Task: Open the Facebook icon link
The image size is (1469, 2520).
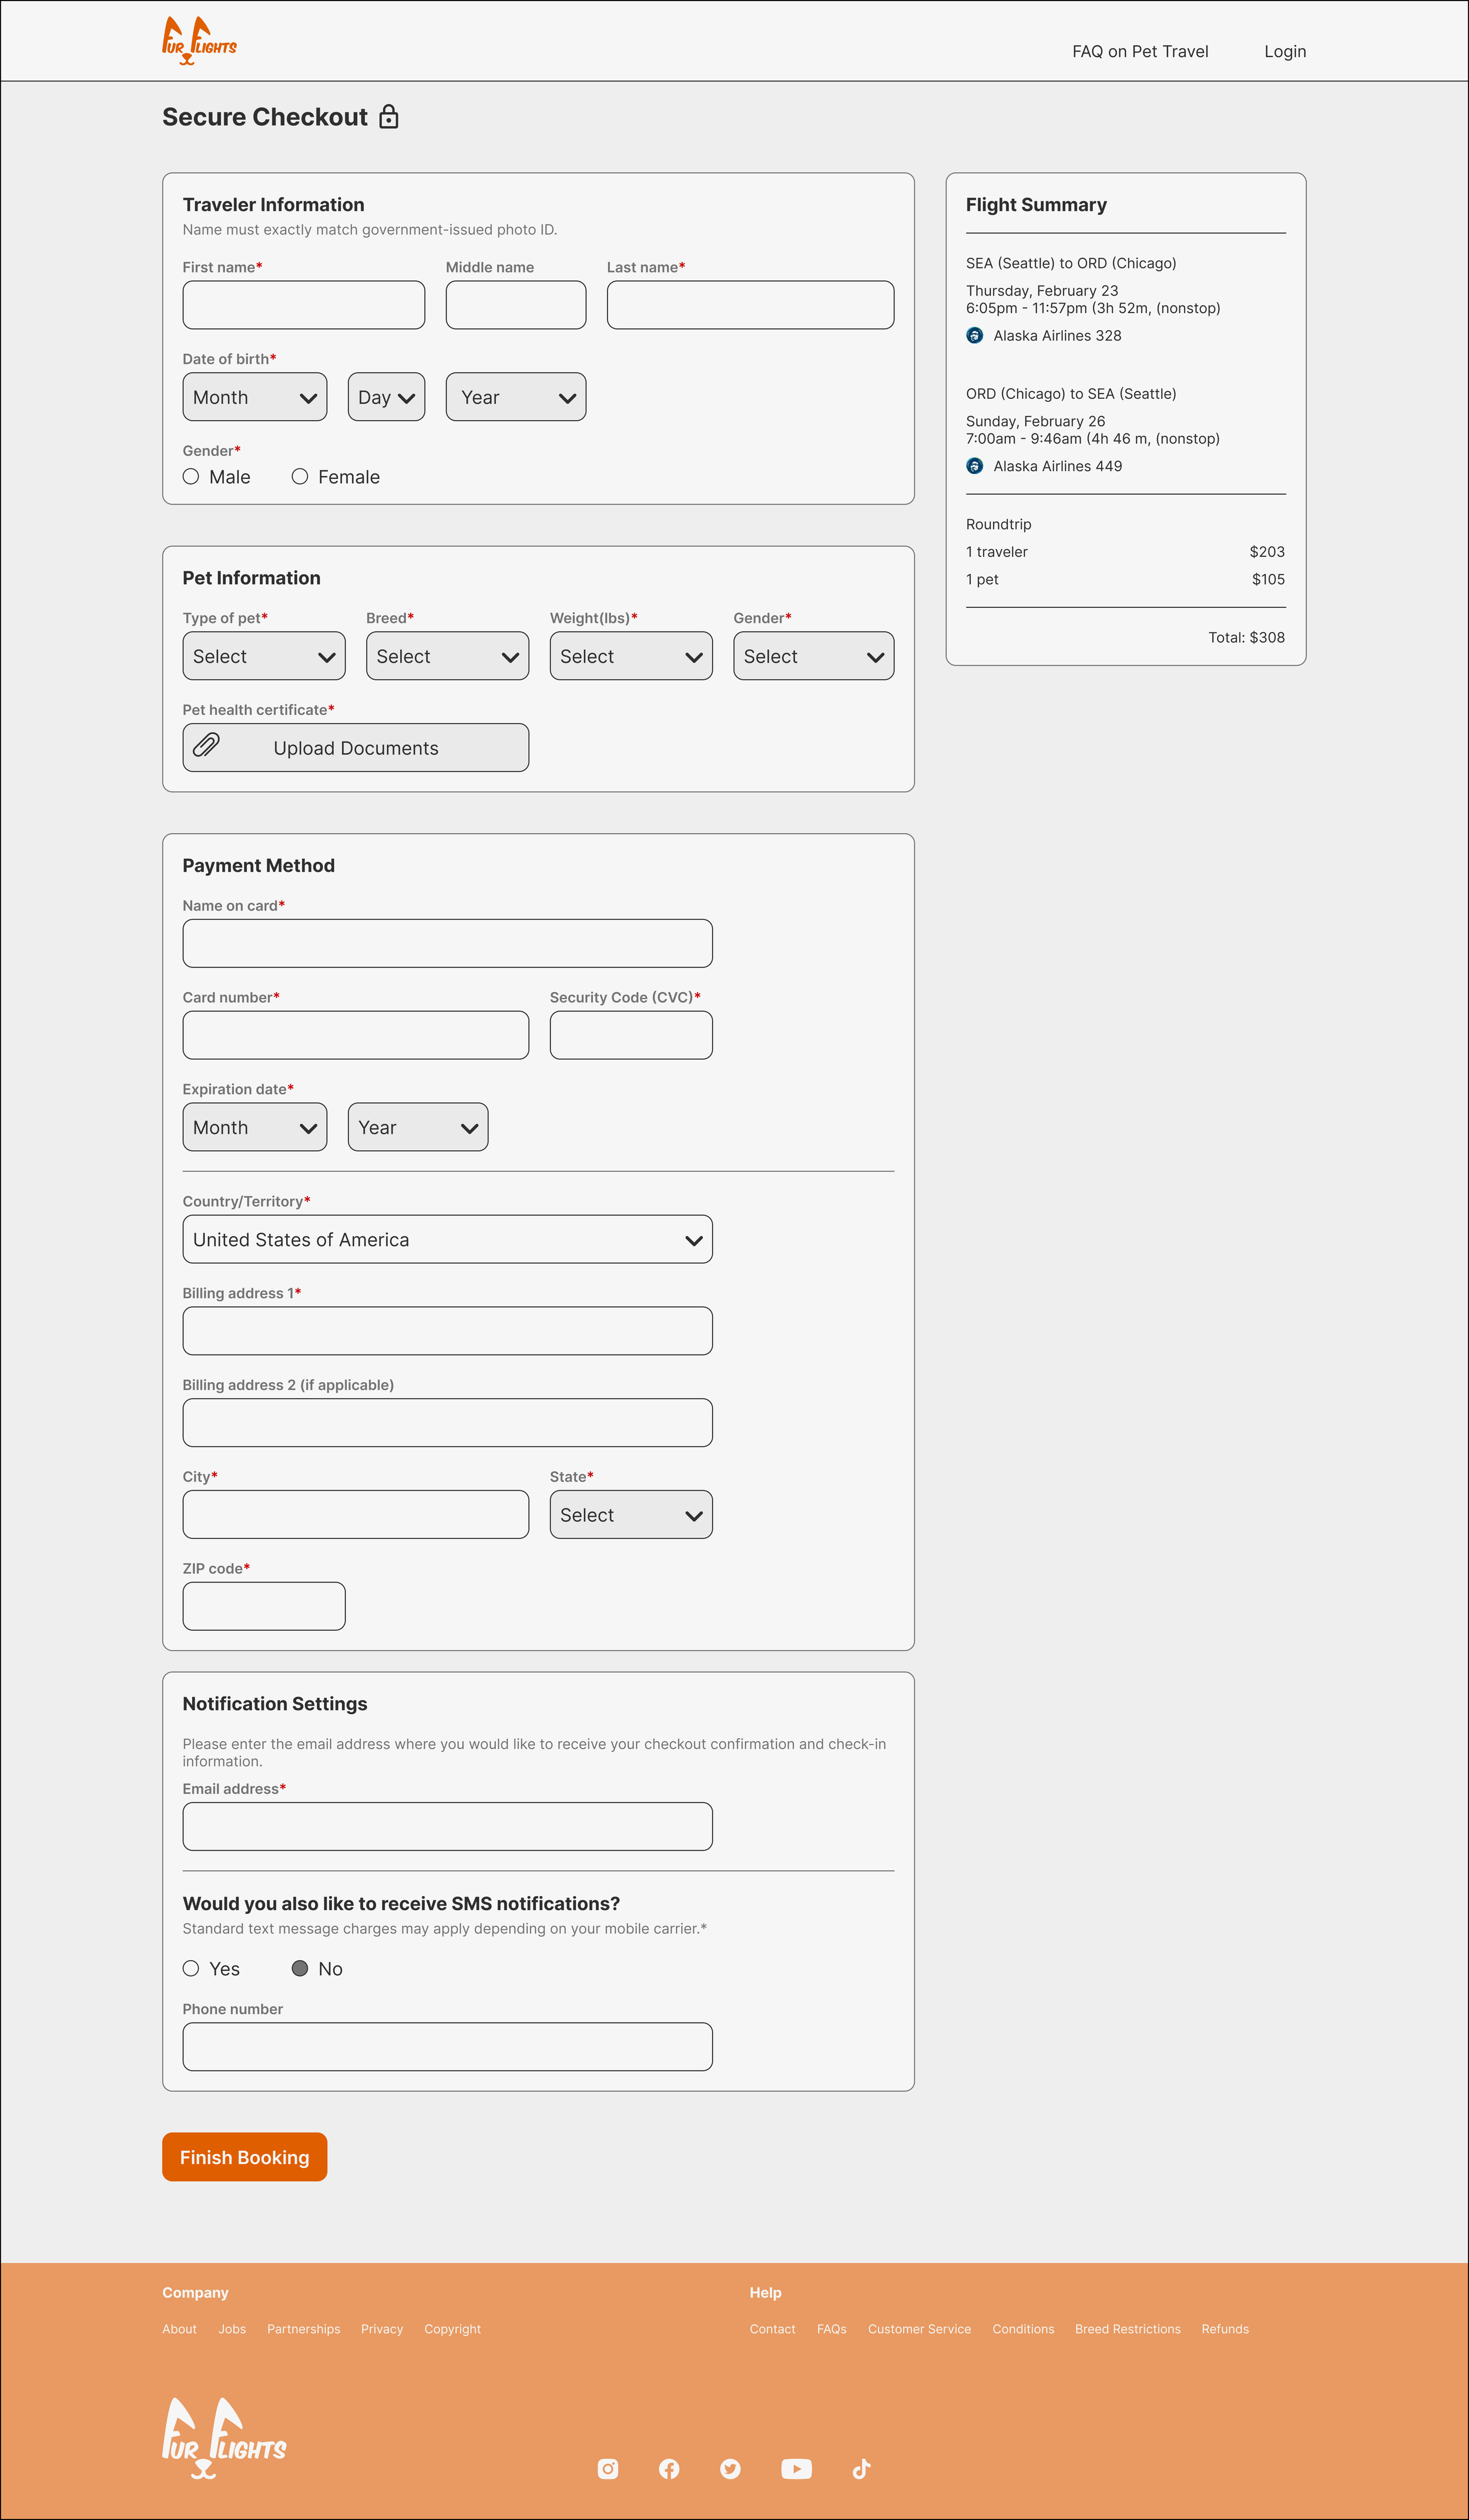Action: click(x=669, y=2468)
